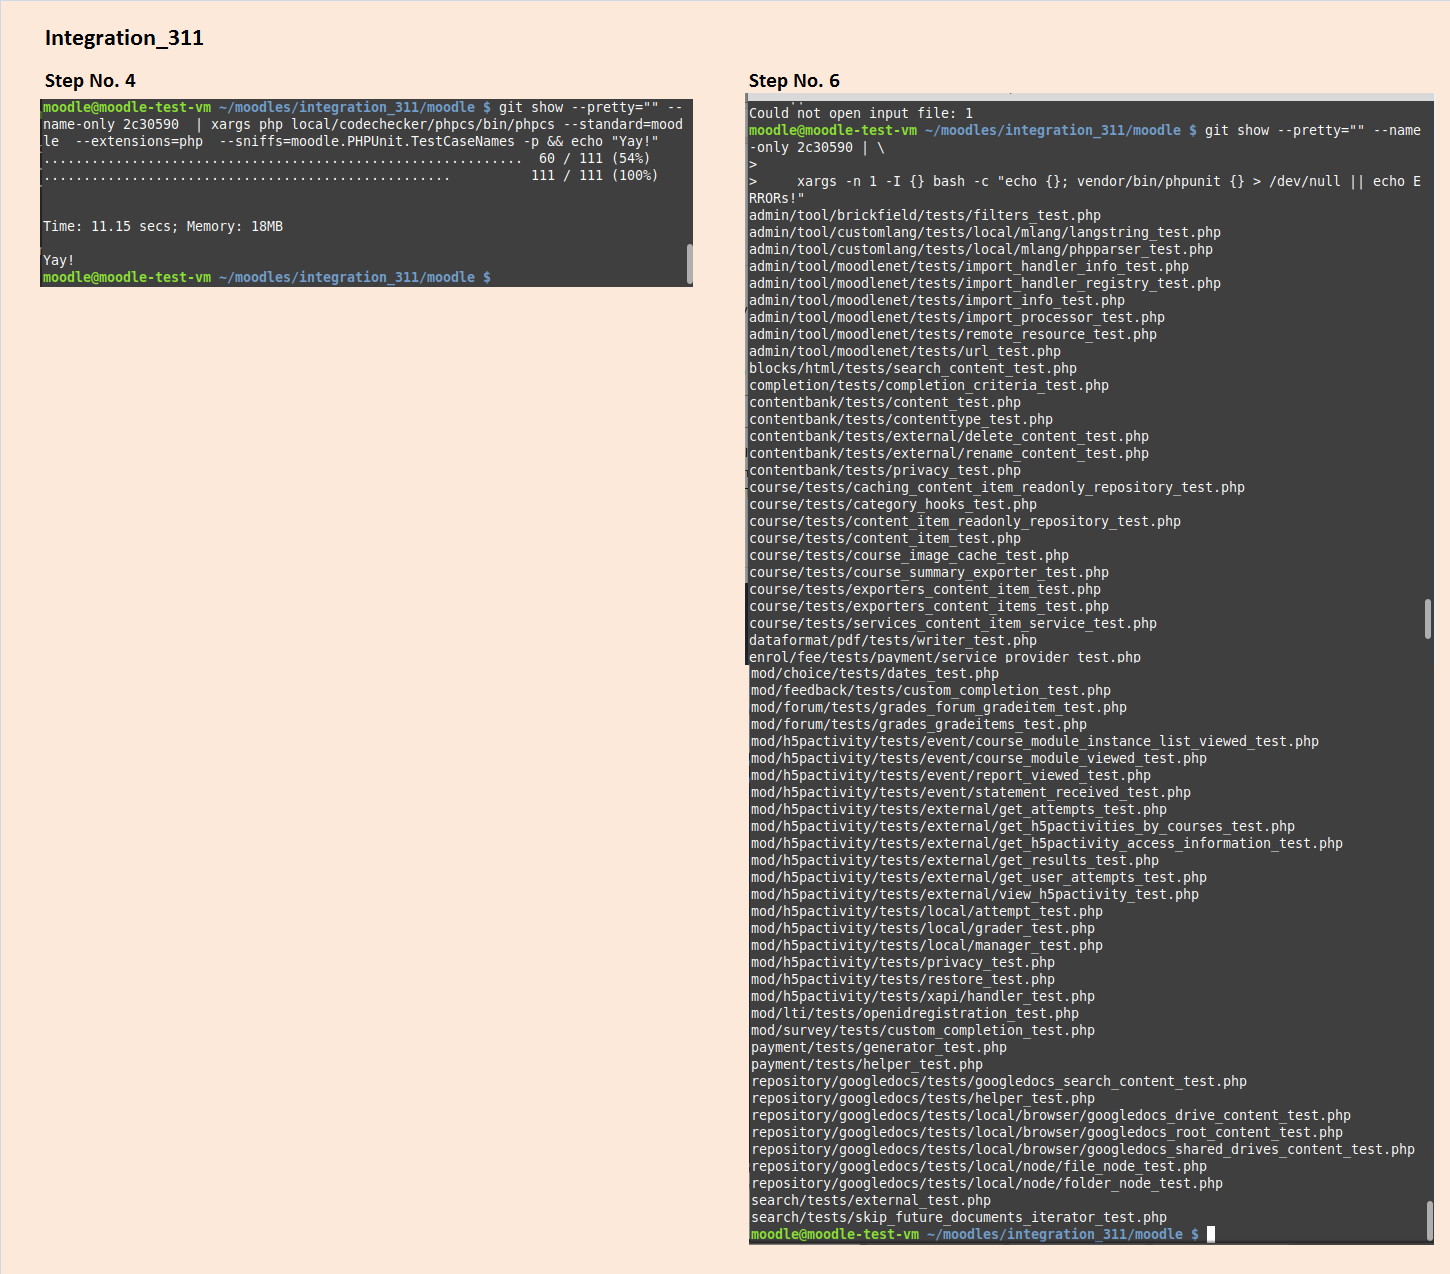Click the 'Yay!' output line
This screenshot has width=1450, height=1274.
[59, 261]
